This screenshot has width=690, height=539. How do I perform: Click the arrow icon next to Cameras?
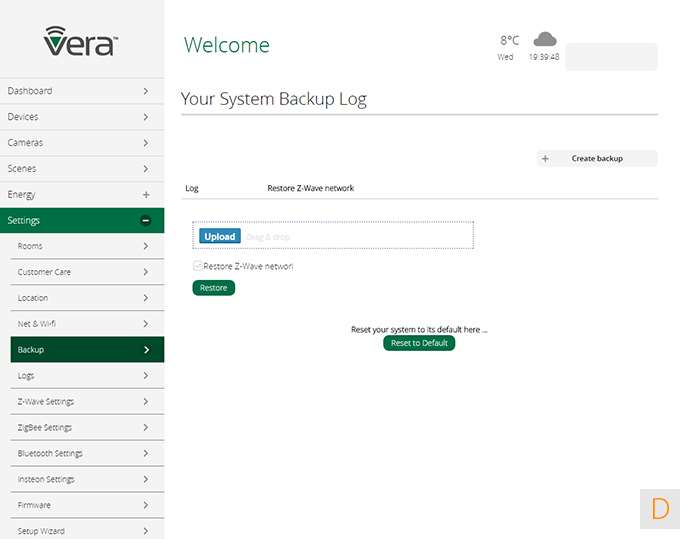click(x=146, y=143)
